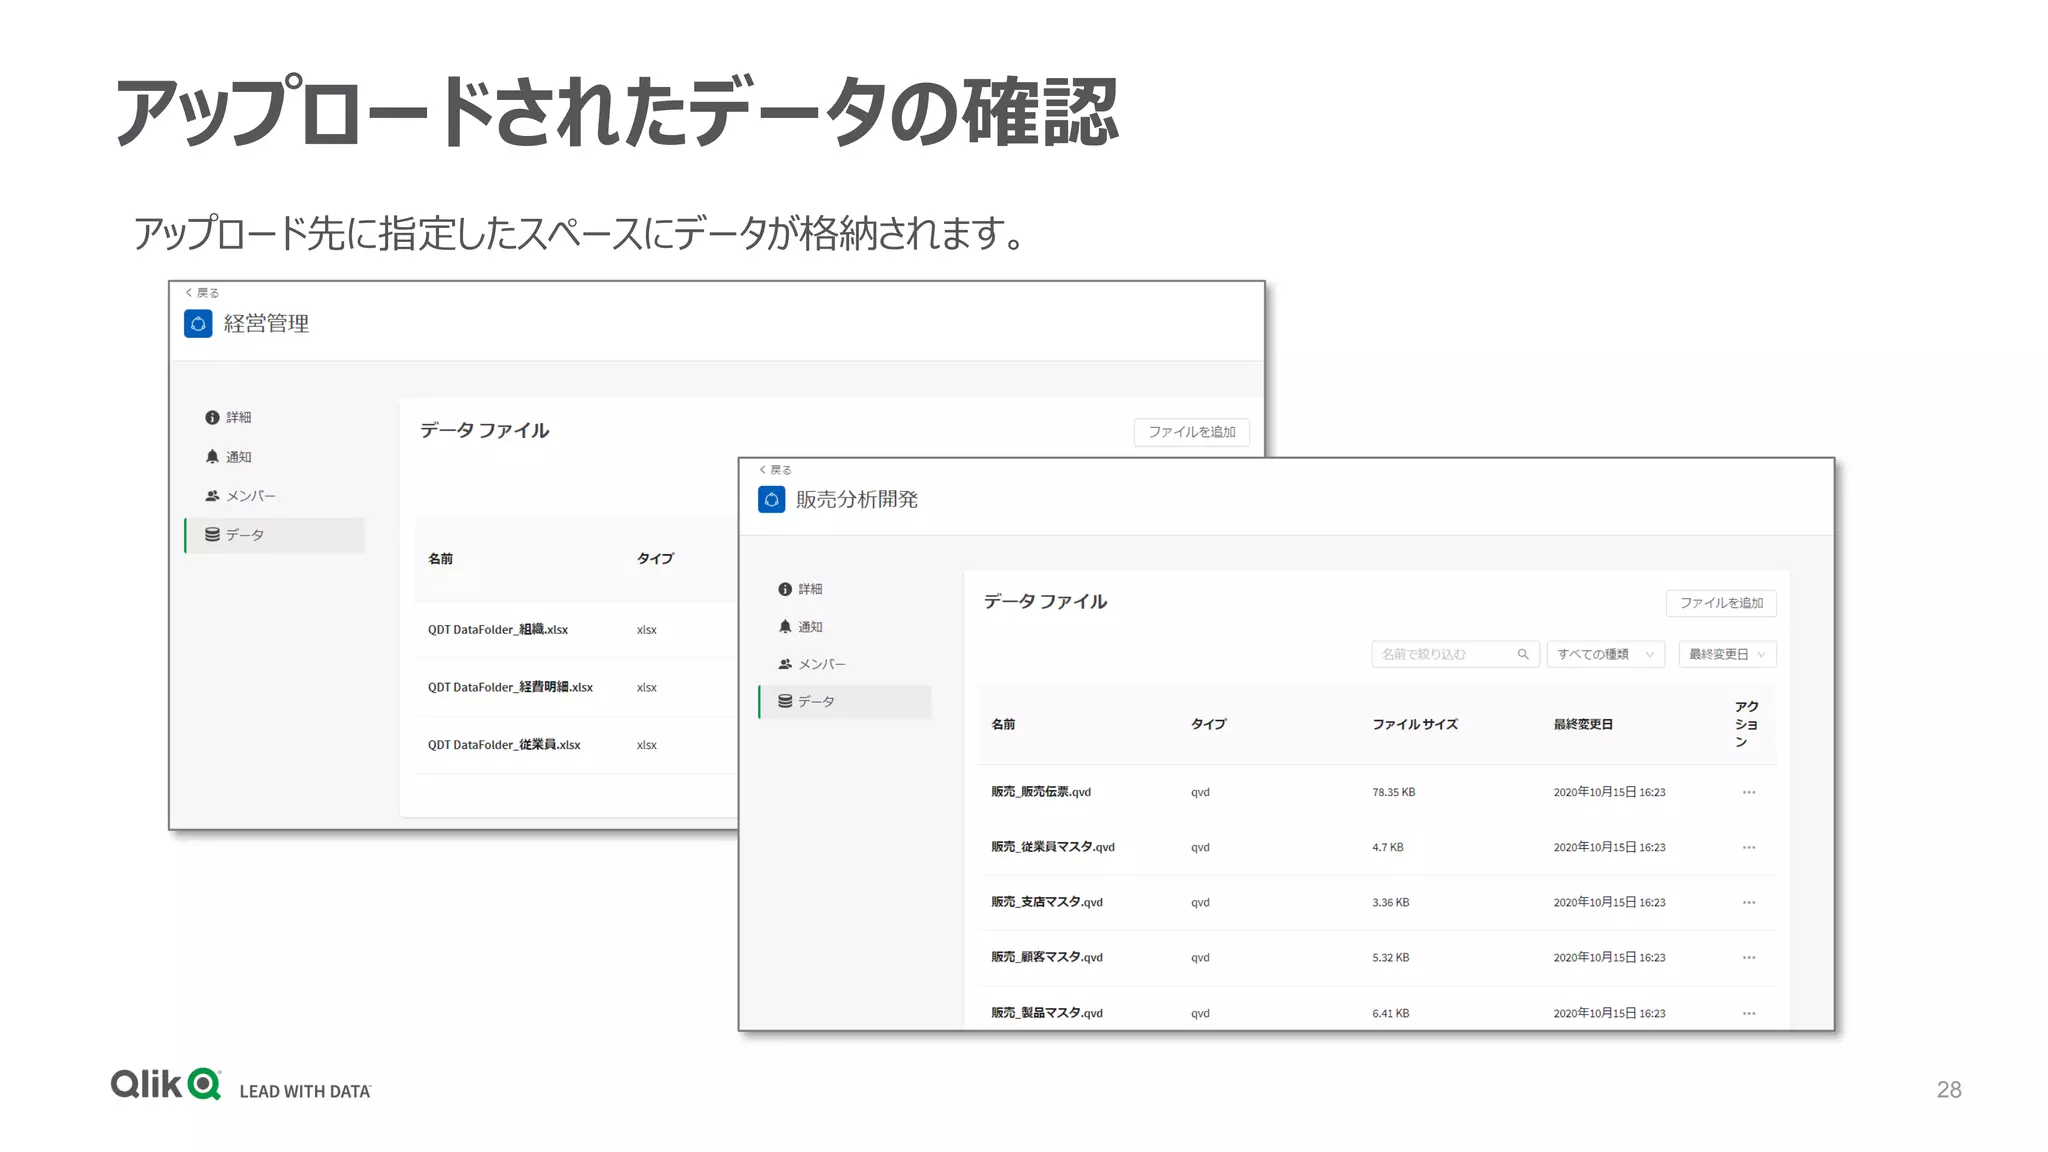Sort by ファイルサイズ column header

click(x=1415, y=724)
